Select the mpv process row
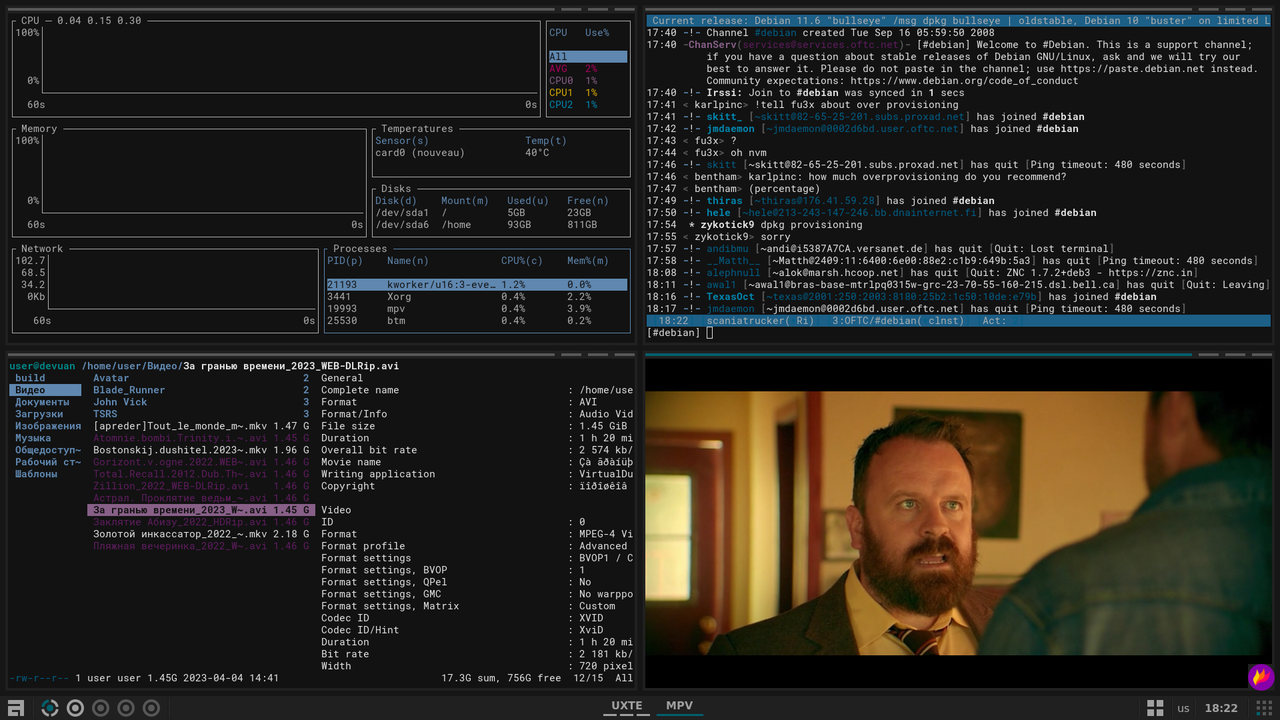Viewport: 1280px width, 720px height. [477, 309]
